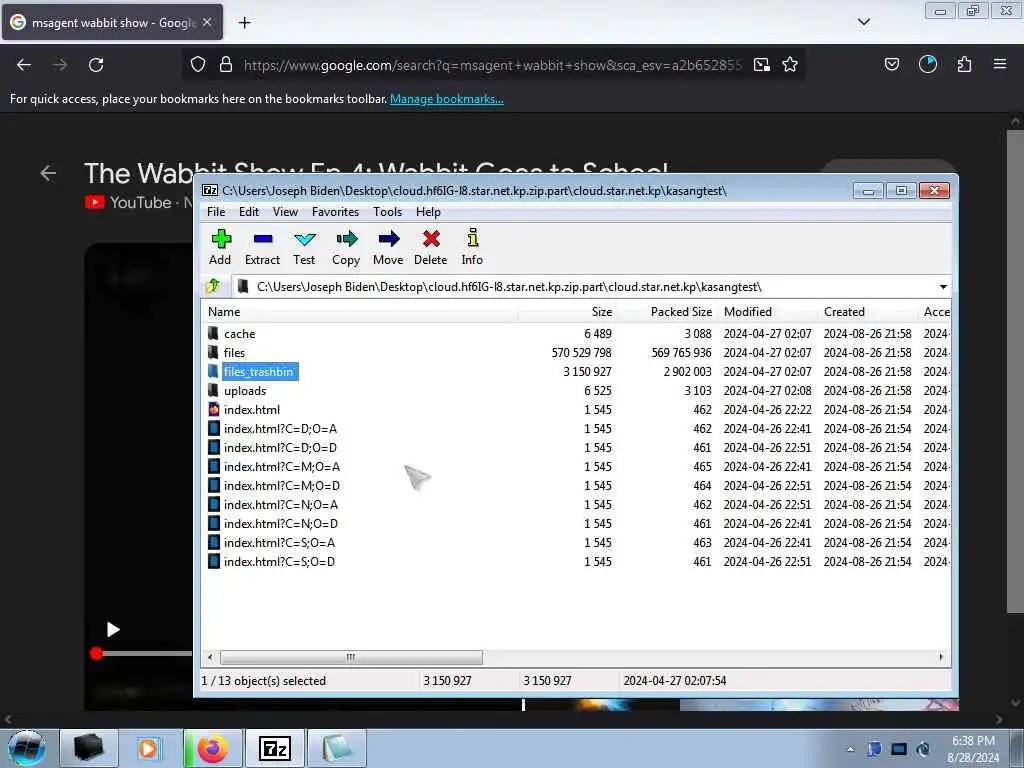Click the scroll right arrow in file list
This screenshot has width=1024, height=768.
[x=941, y=657]
